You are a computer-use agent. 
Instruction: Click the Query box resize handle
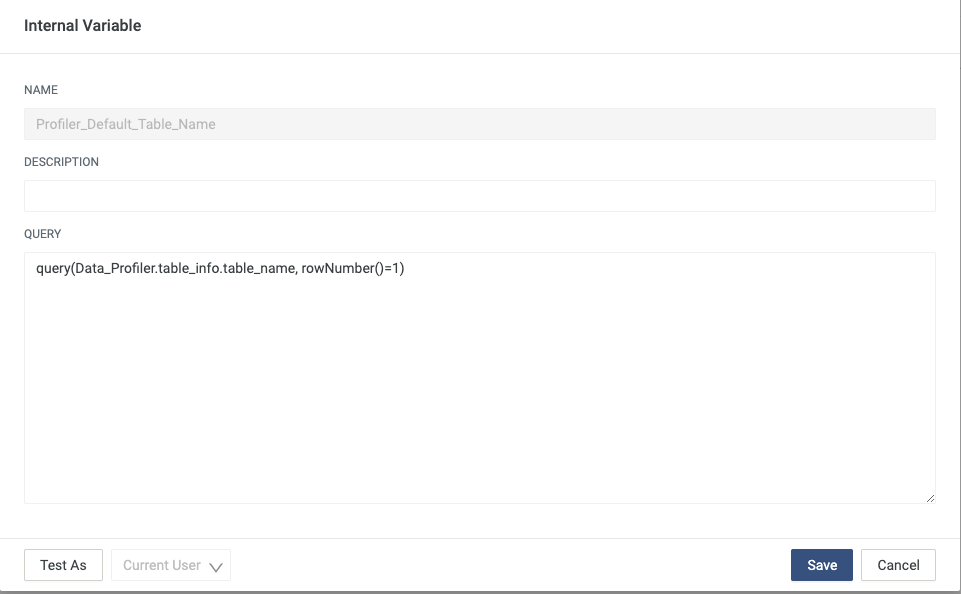pyautogui.click(x=930, y=497)
